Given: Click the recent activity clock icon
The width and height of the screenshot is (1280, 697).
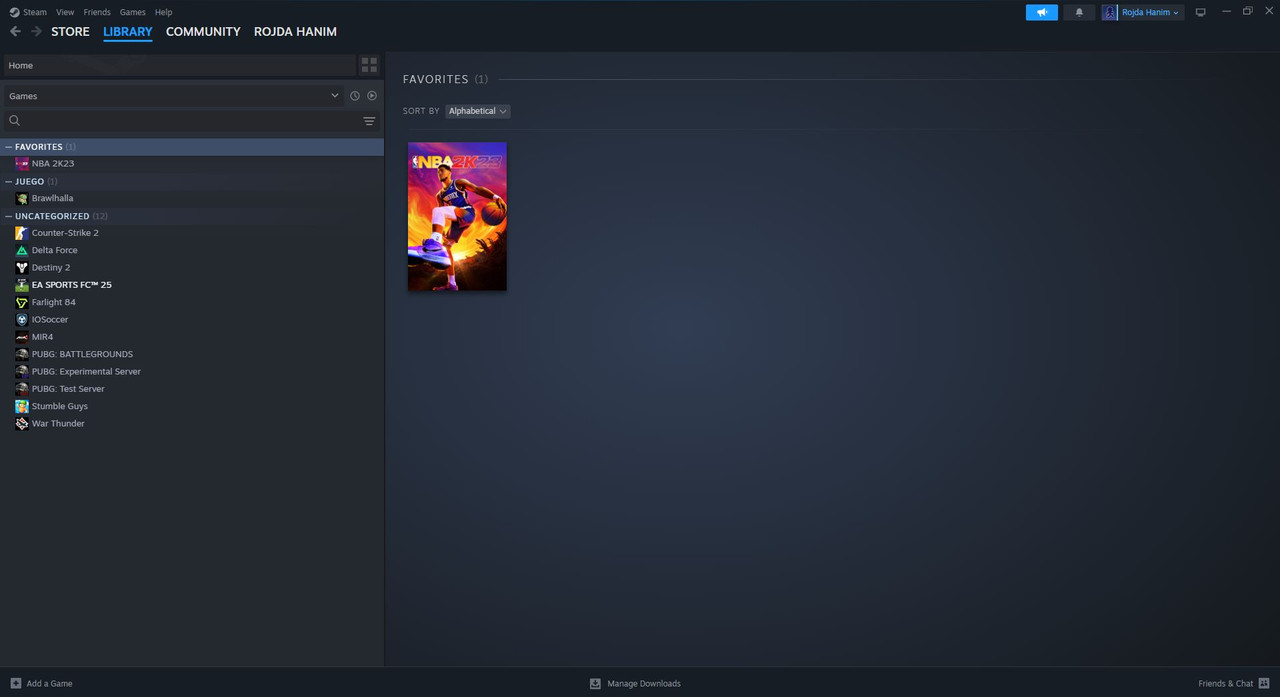Looking at the screenshot, I should coord(354,96).
